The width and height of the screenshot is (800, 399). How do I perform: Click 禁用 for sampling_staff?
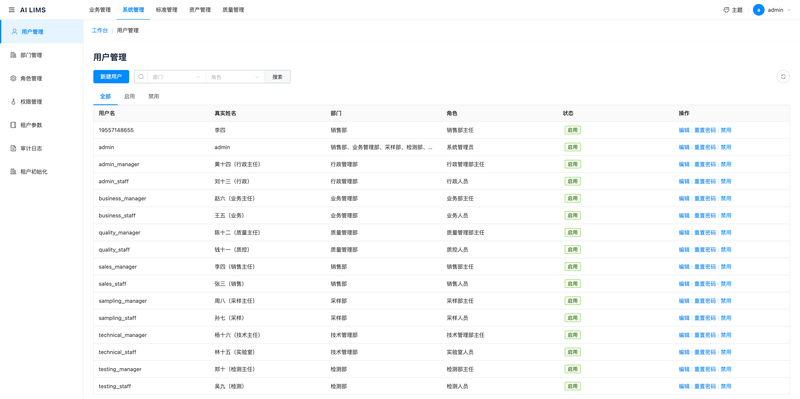tap(726, 318)
